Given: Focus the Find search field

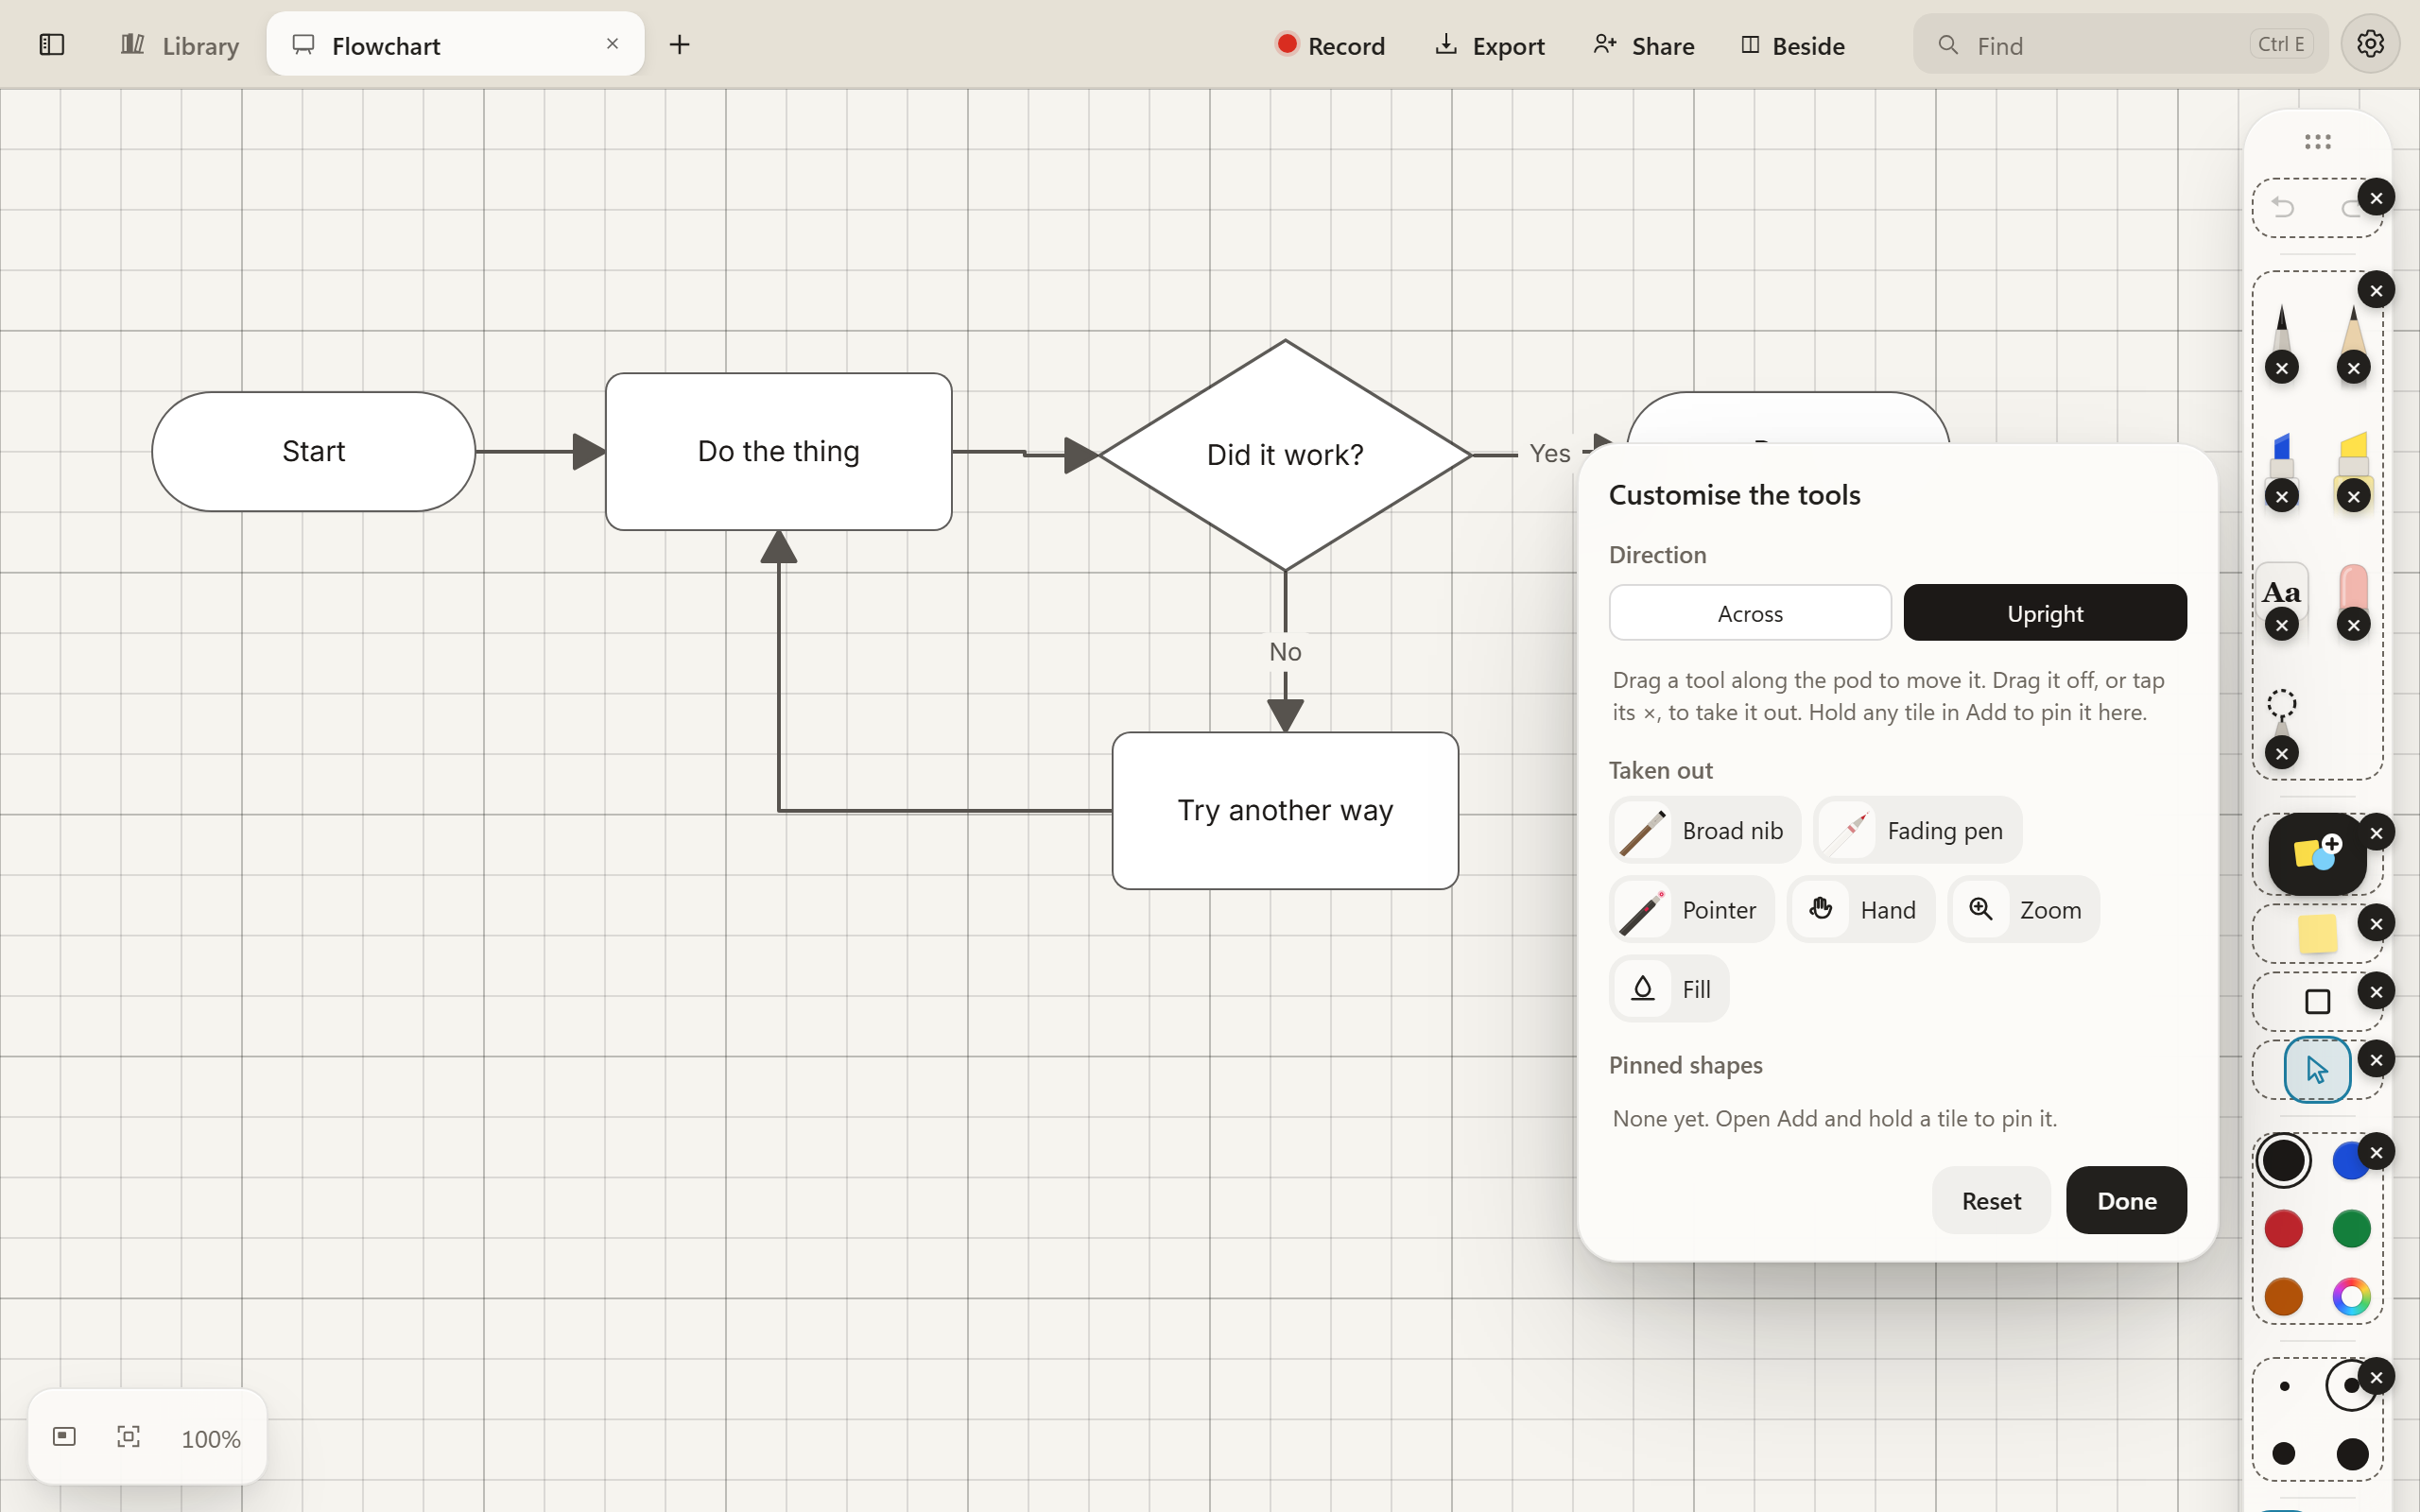Looking at the screenshot, I should 2120,45.
